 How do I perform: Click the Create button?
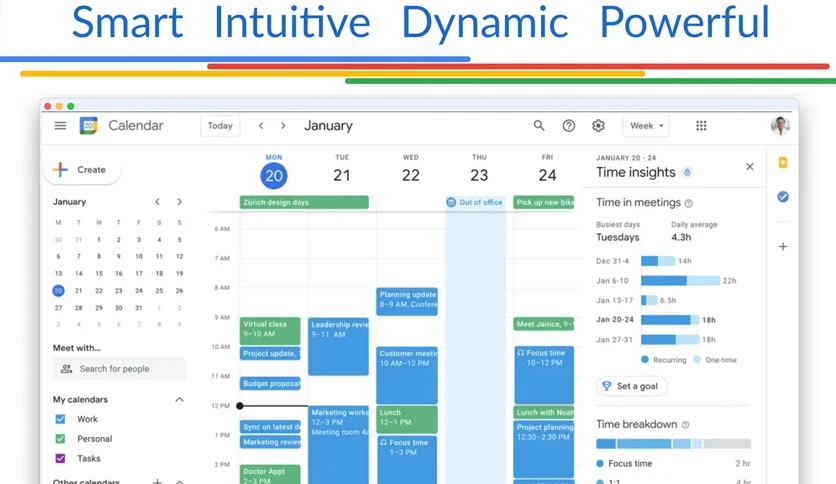click(82, 170)
